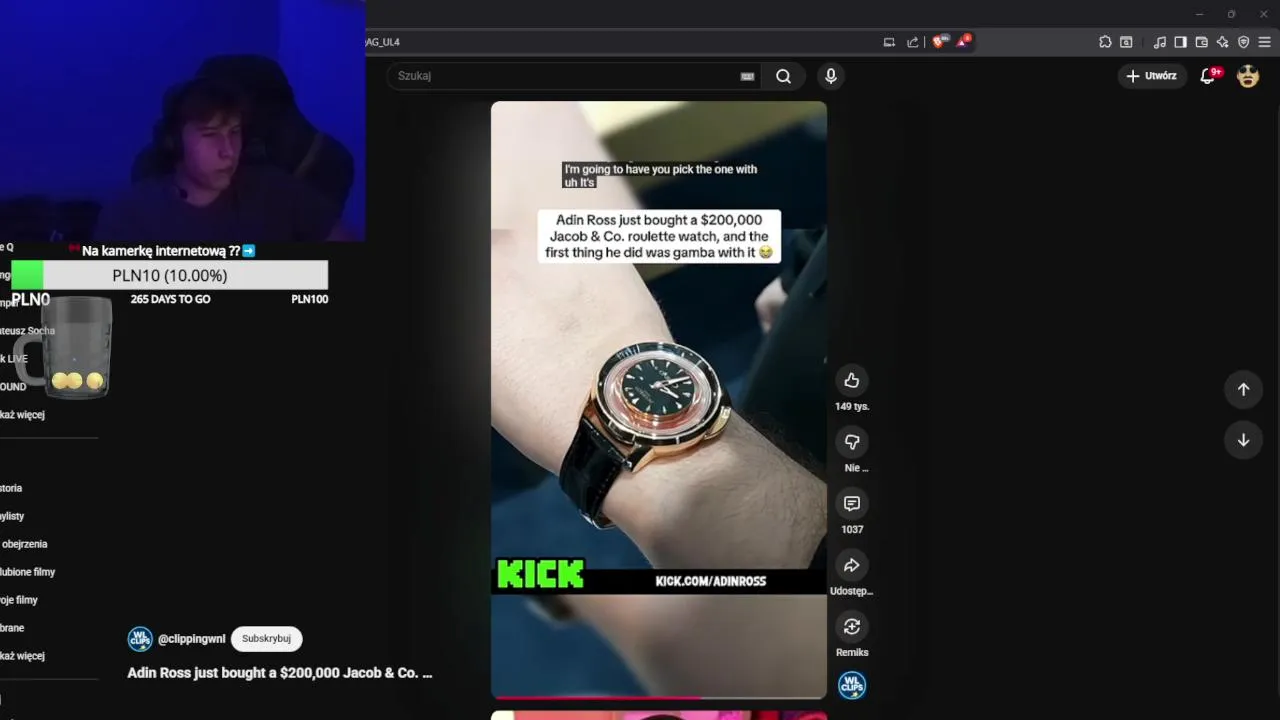The image size is (1280, 720).
Task: Open Brave Rewards triangle icon
Action: (x=963, y=42)
